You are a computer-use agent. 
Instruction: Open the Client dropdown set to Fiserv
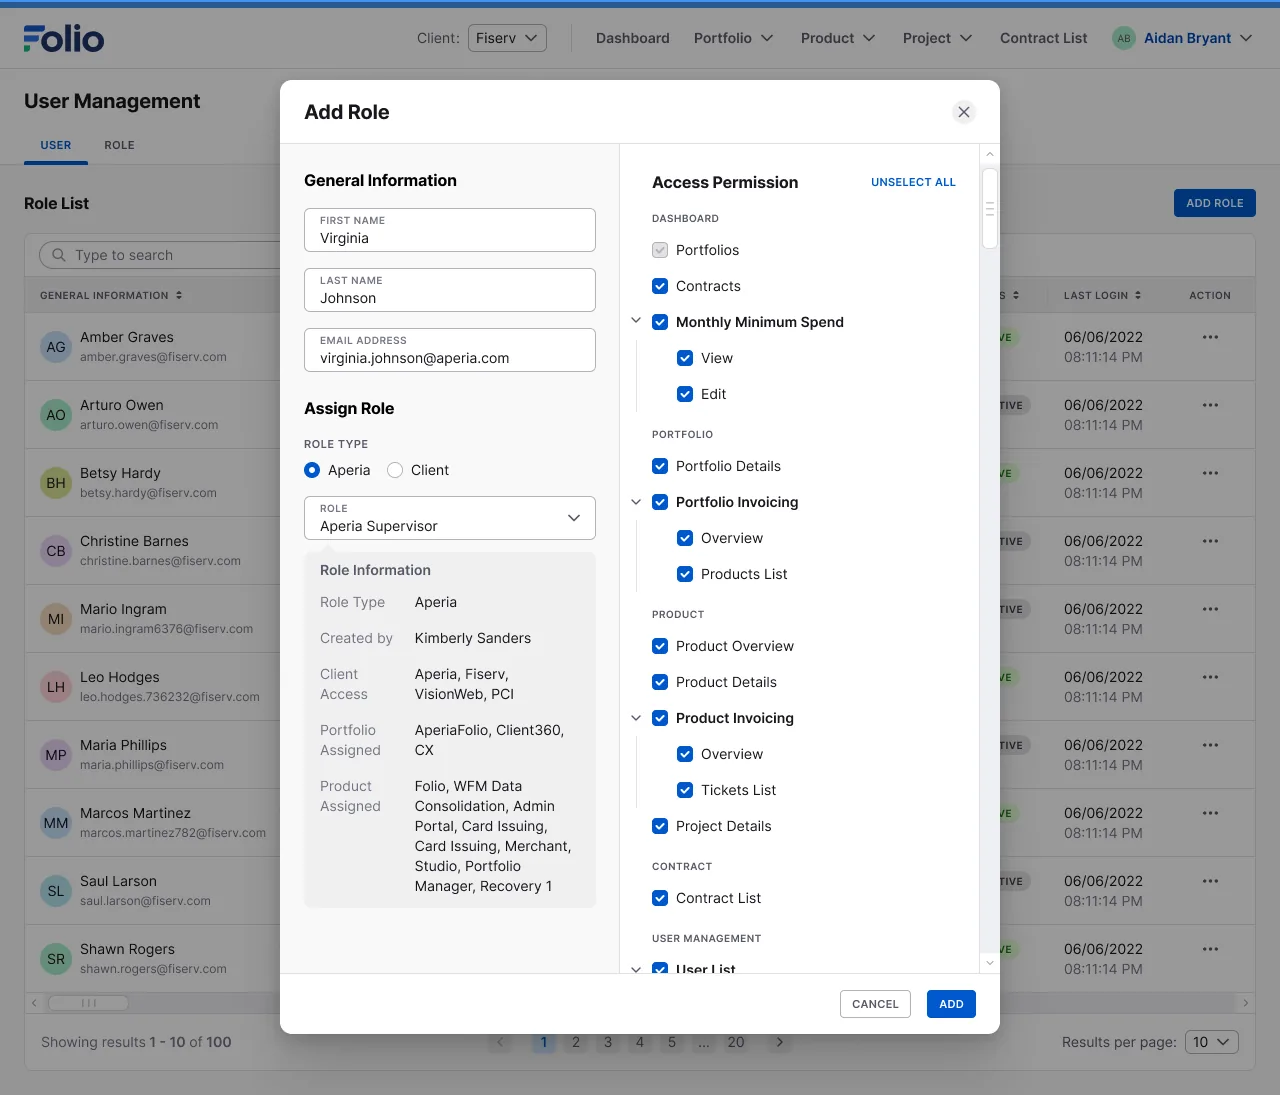click(508, 38)
